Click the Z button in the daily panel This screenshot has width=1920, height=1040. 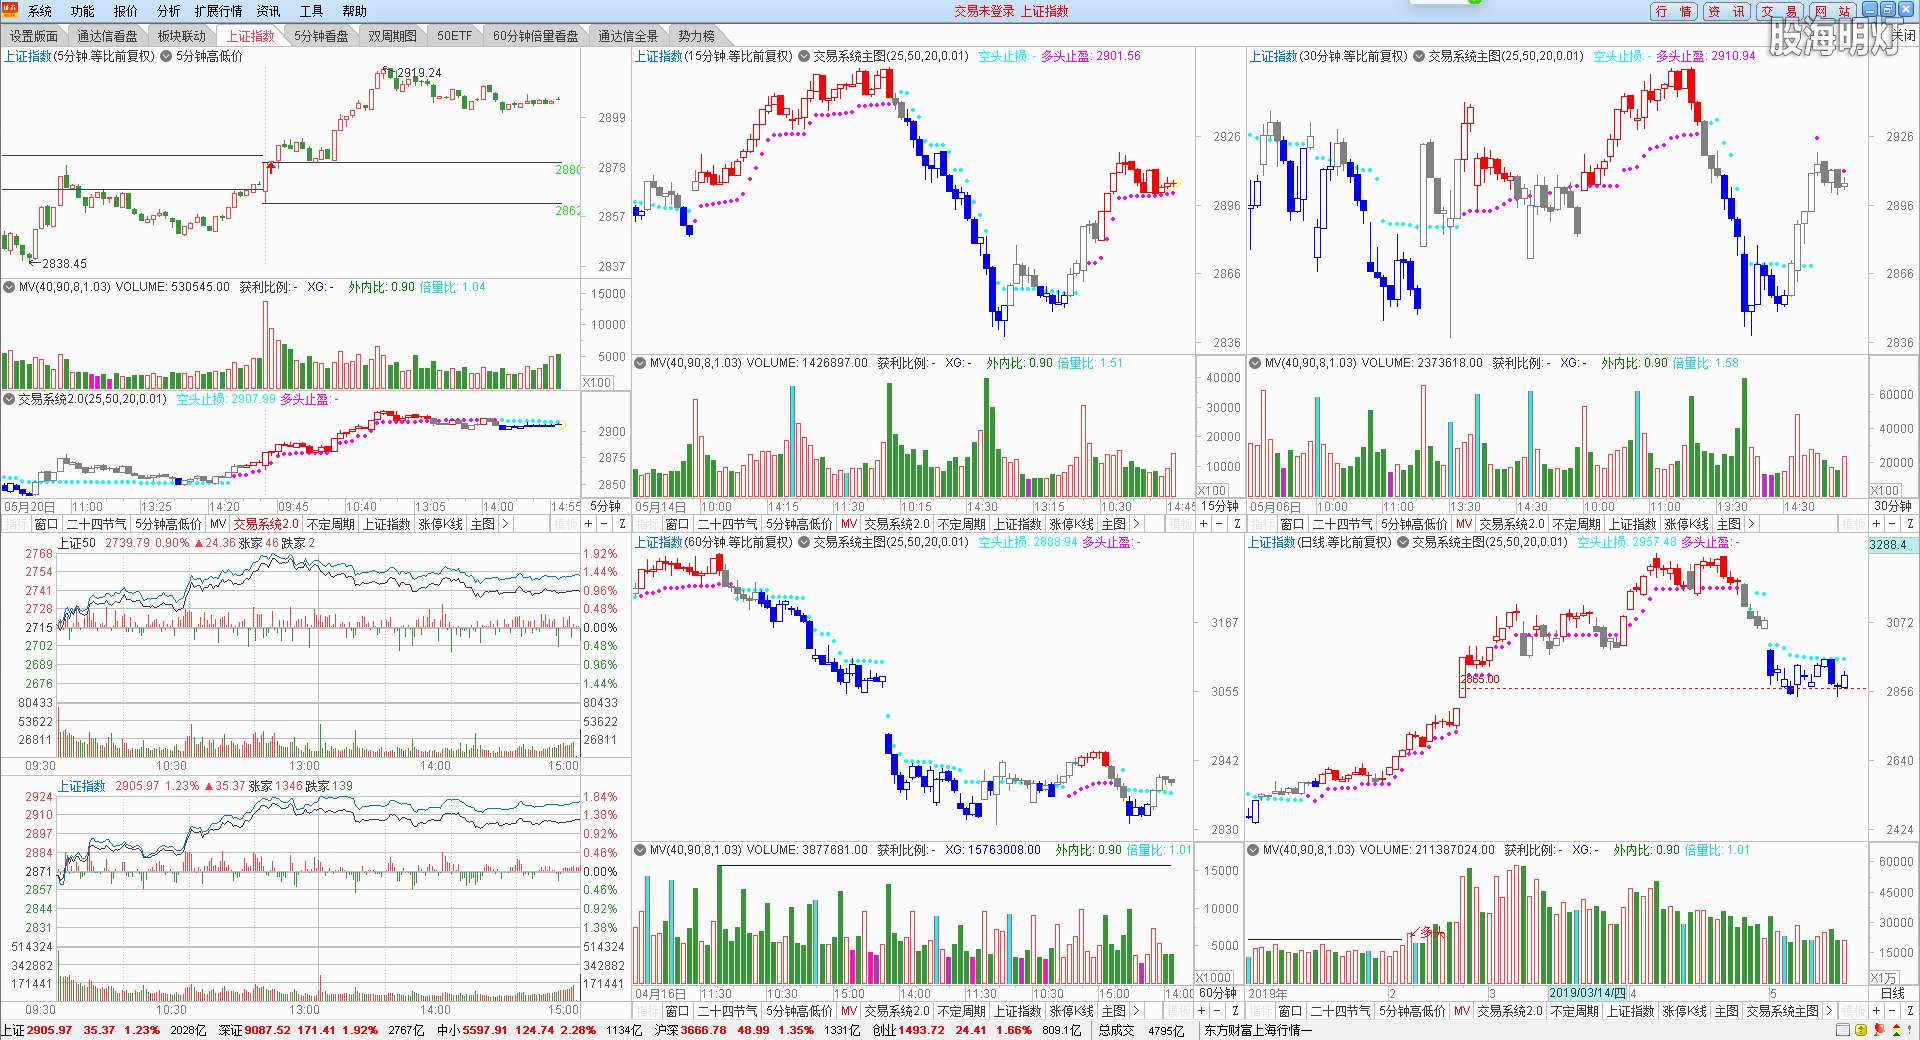click(1910, 1011)
